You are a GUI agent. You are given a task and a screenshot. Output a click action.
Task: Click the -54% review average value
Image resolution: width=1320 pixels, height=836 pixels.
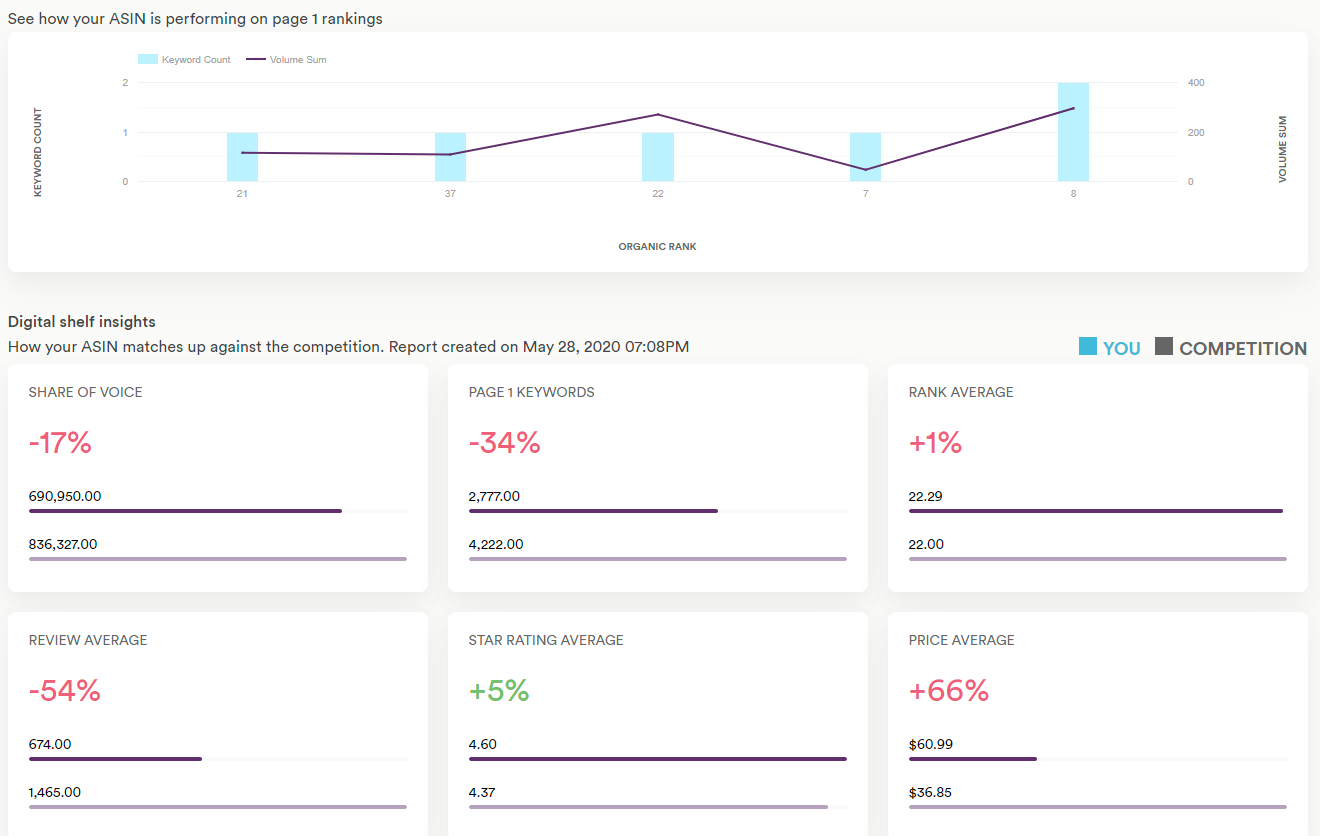[x=65, y=691]
